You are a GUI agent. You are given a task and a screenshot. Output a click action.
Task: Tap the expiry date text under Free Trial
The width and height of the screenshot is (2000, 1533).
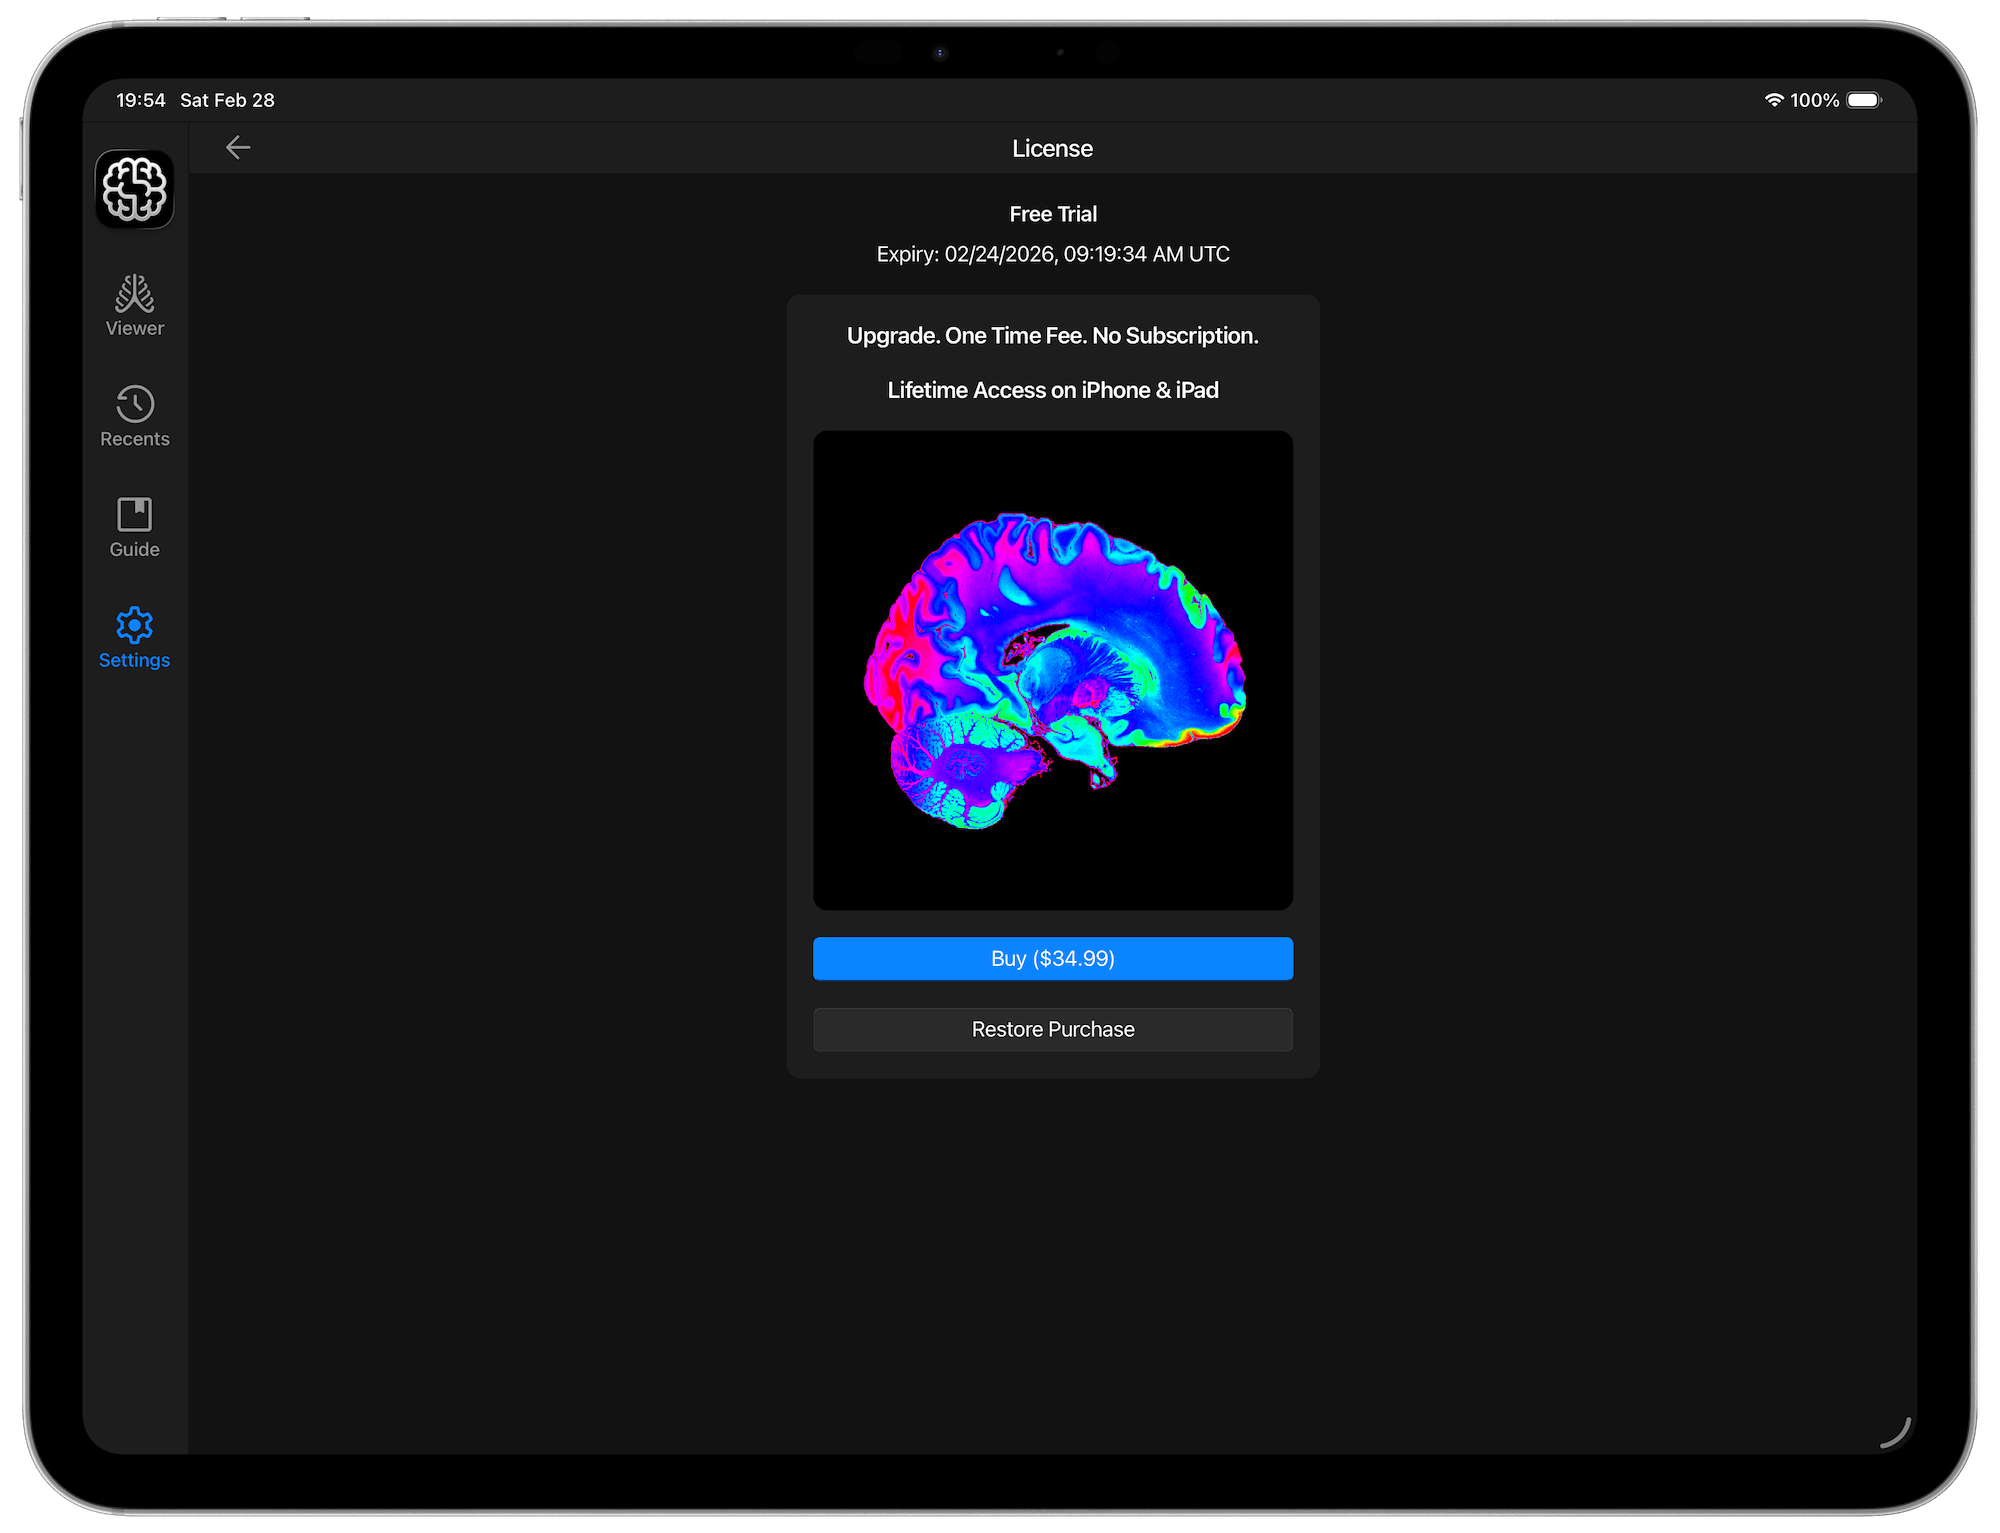(1052, 254)
